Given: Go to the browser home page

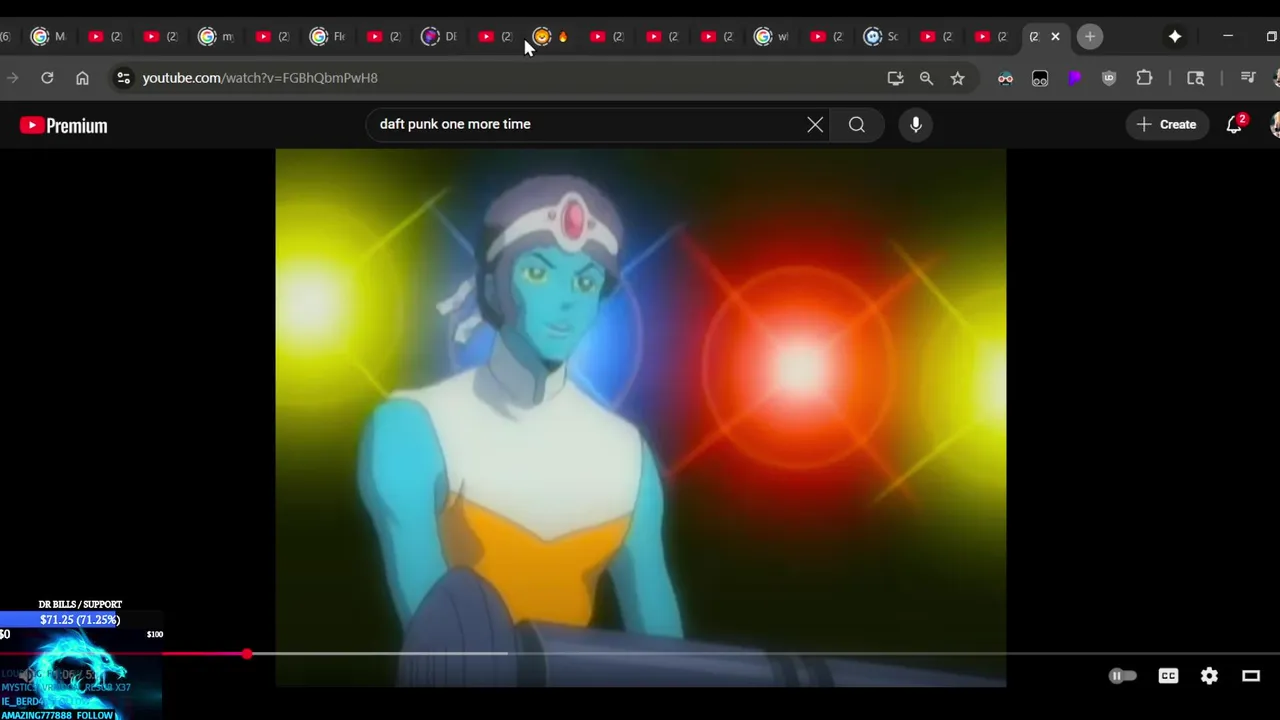Looking at the screenshot, I should click(x=82, y=78).
